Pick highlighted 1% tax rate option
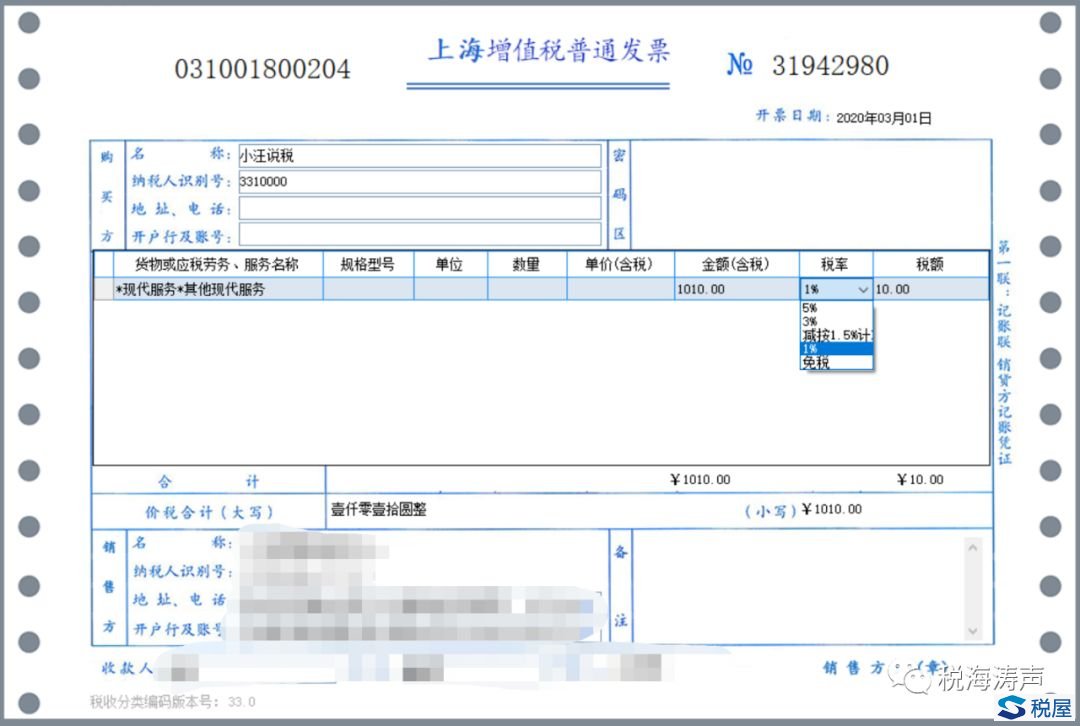Image resolution: width=1080 pixels, height=726 pixels. tap(836, 349)
